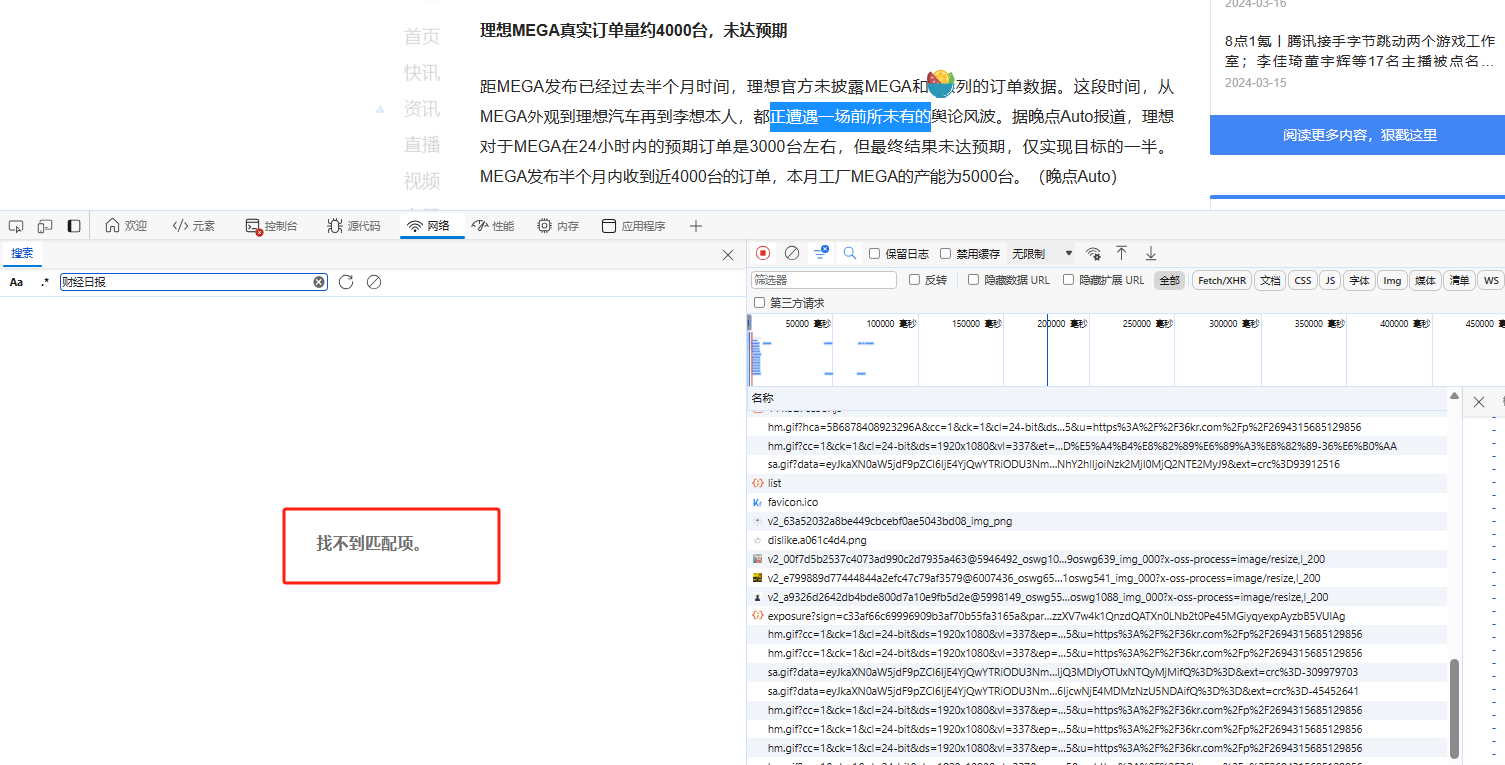Viewport: 1505px width, 765px height.
Task: Select the exposure?sign=c33af66c request row
Action: click(1097, 616)
